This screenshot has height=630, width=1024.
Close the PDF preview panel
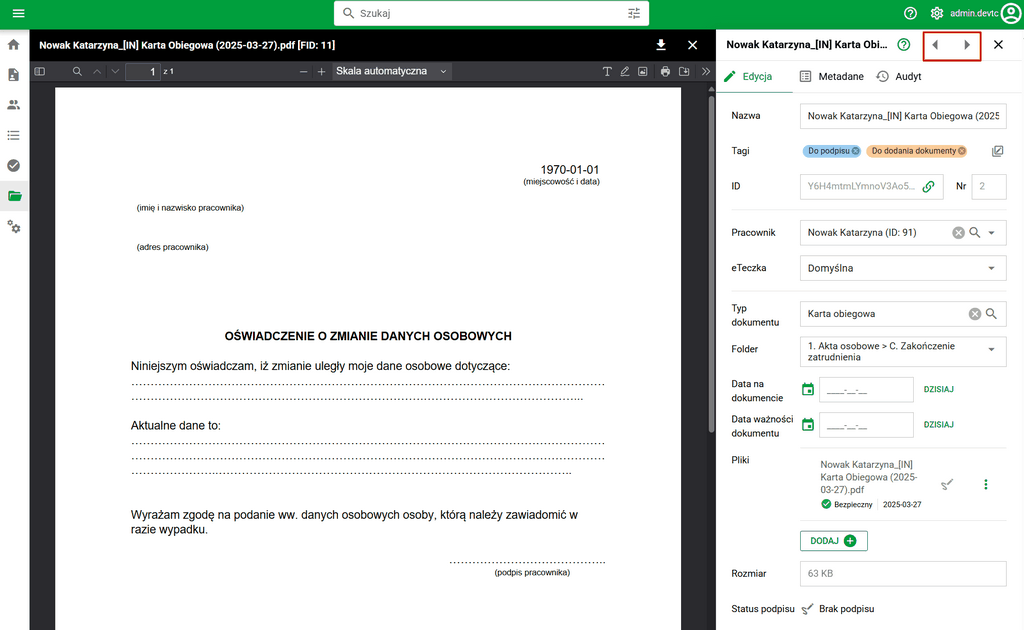(692, 45)
